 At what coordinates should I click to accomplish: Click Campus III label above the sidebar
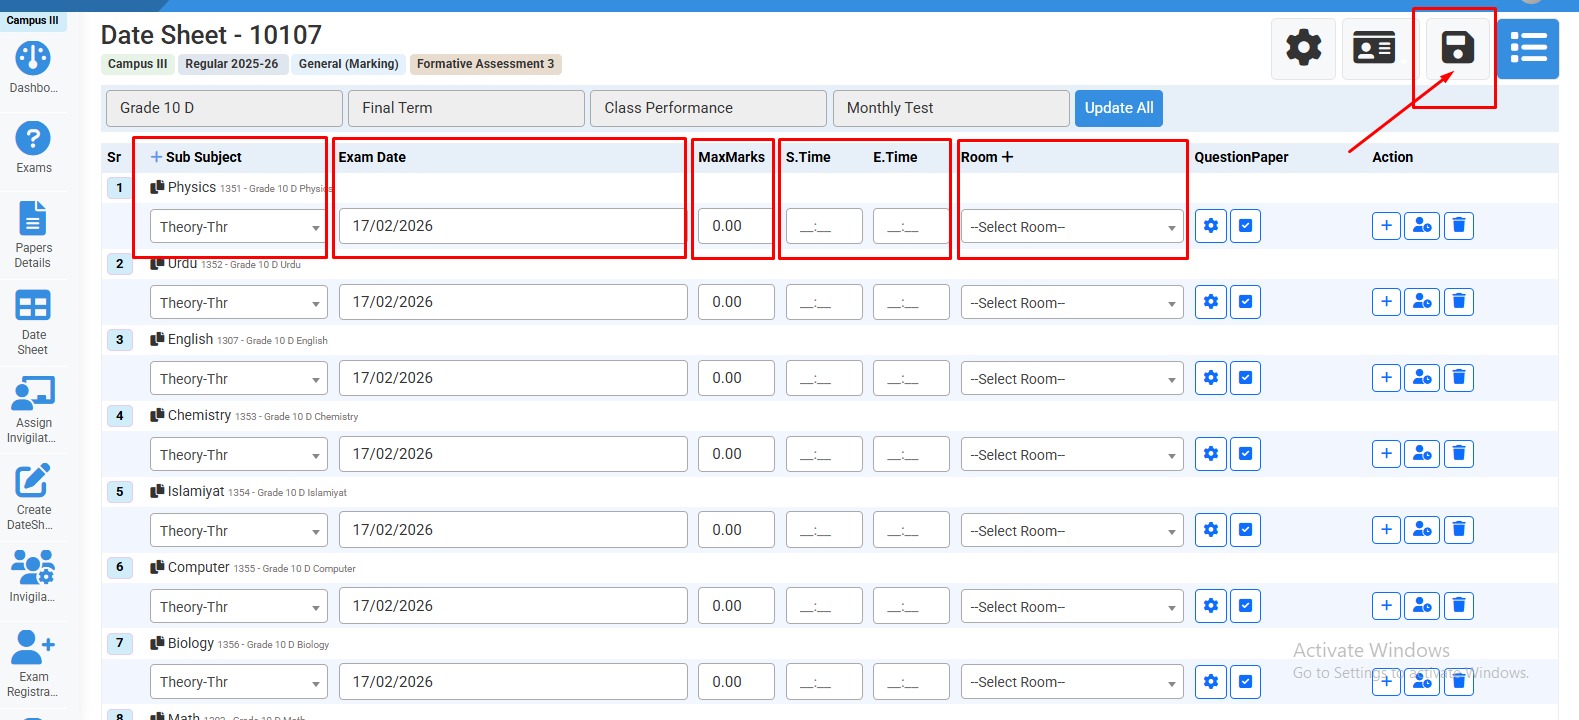33,20
